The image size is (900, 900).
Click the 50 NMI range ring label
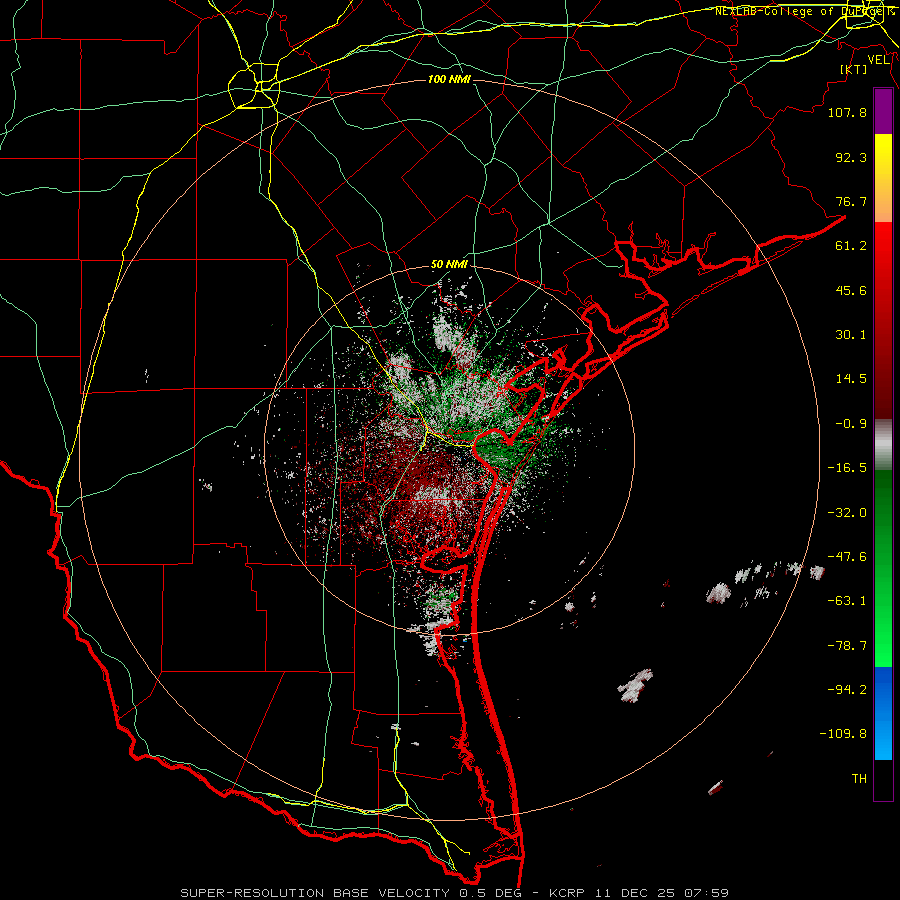click(449, 265)
